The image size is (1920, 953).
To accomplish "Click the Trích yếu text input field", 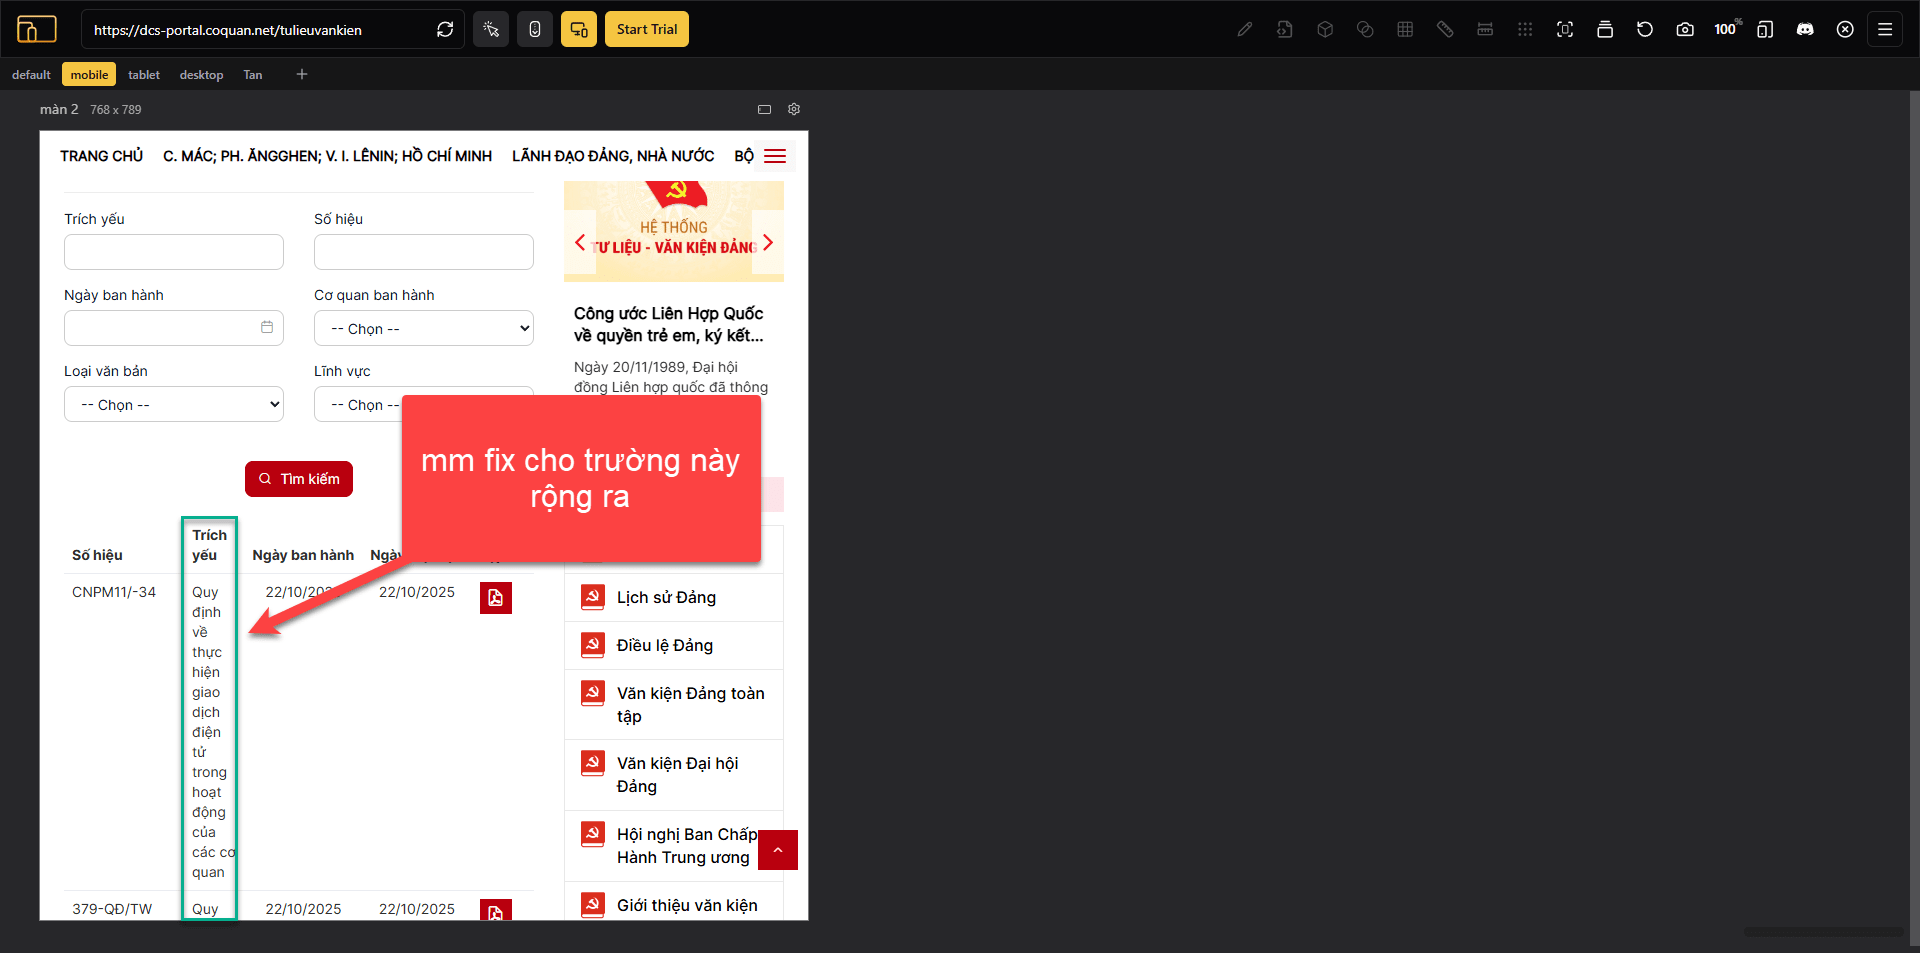I will (174, 252).
